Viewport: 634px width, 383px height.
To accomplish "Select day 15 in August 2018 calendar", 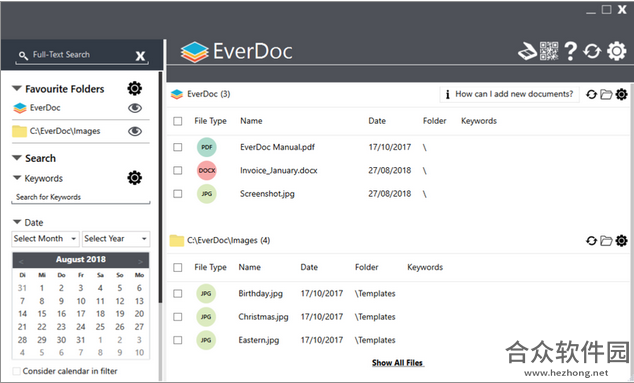I will 42,314.
